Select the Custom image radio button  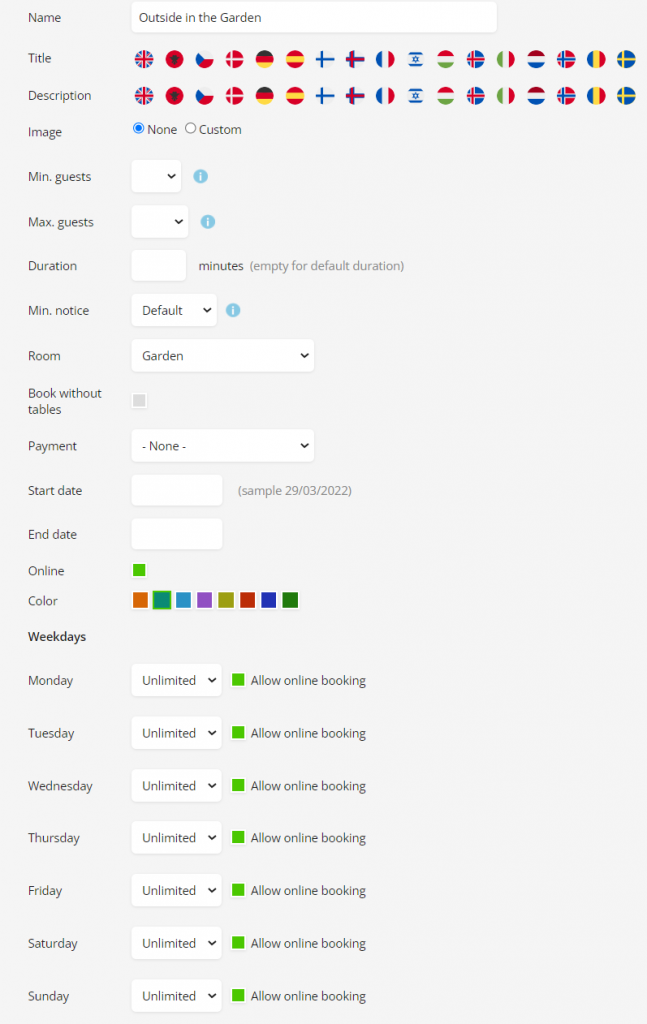pos(191,129)
